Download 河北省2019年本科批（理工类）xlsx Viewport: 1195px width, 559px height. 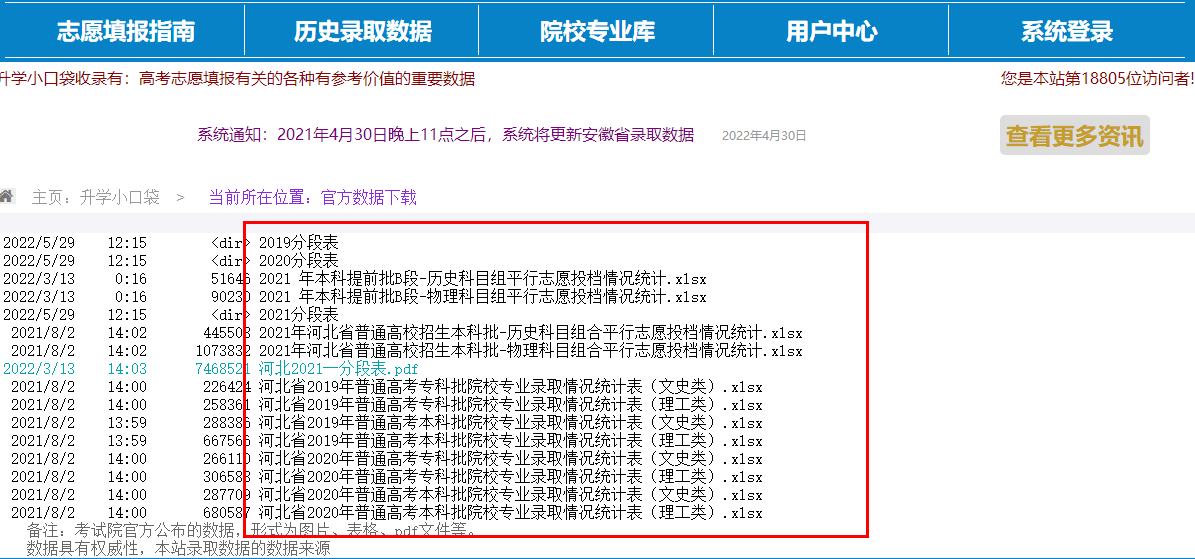click(510, 441)
